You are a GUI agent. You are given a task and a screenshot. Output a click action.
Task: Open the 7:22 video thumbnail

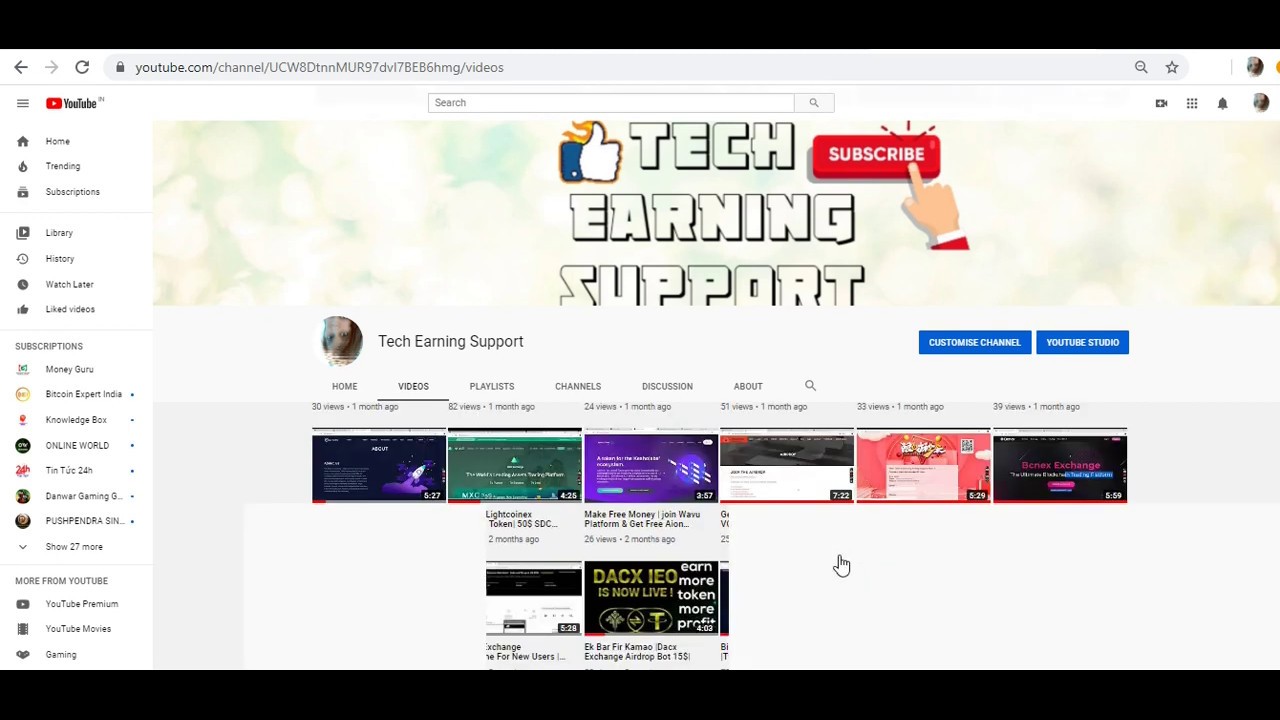pyautogui.click(x=787, y=465)
